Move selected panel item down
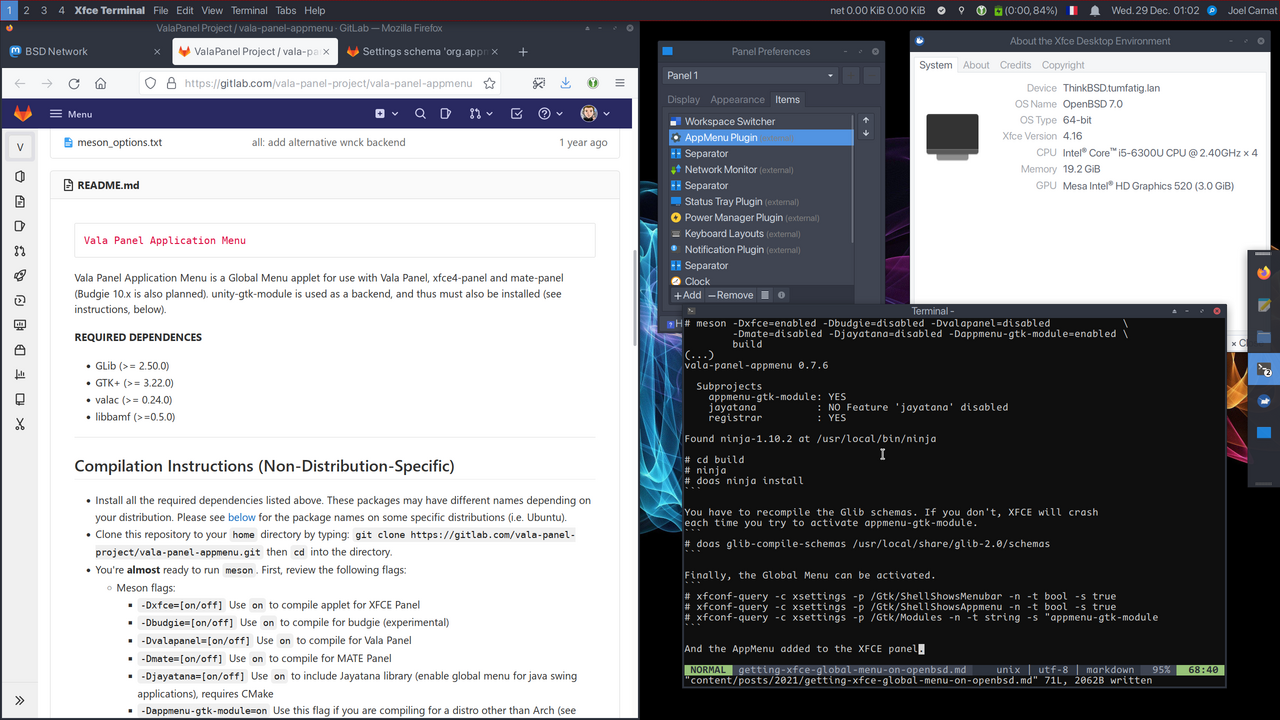 point(866,133)
